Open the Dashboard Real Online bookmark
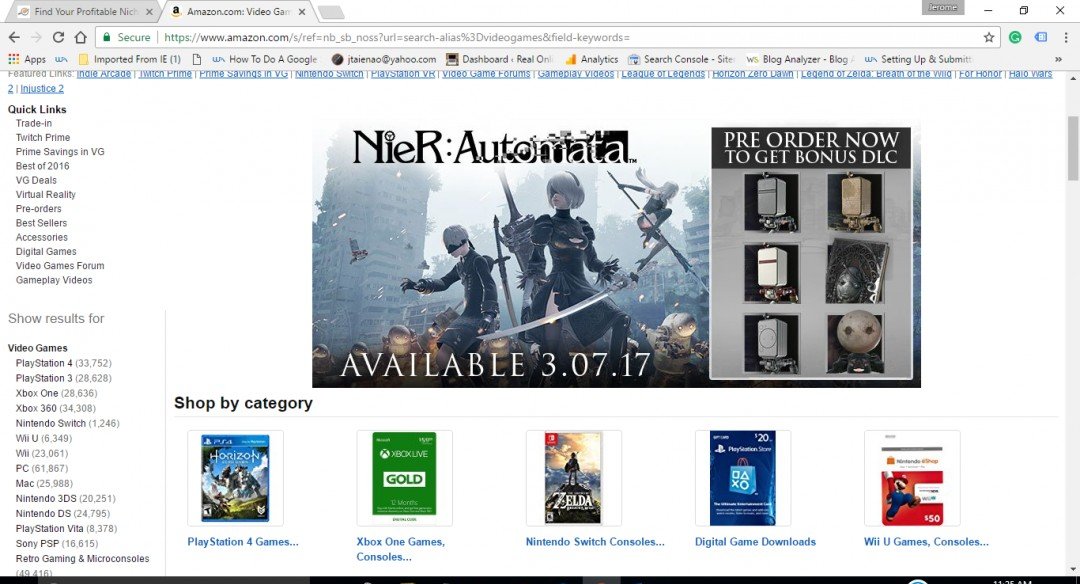Screen dimensions: 1080x584 (500, 59)
